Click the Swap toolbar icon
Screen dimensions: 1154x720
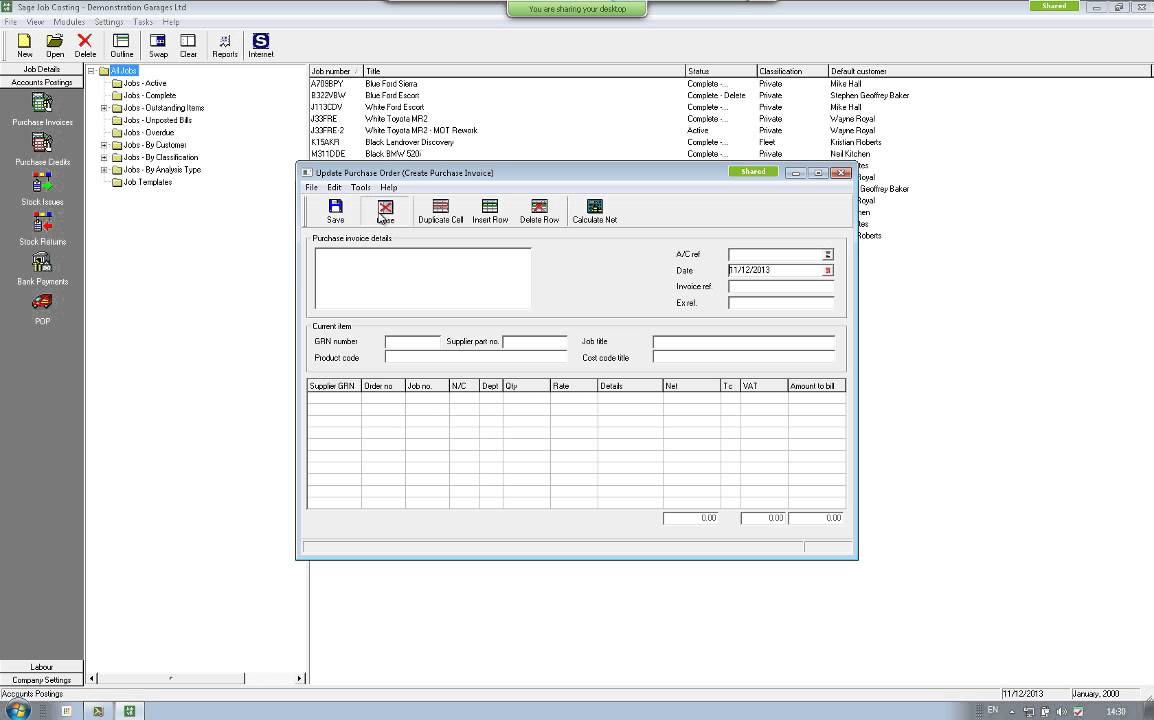pos(158,45)
